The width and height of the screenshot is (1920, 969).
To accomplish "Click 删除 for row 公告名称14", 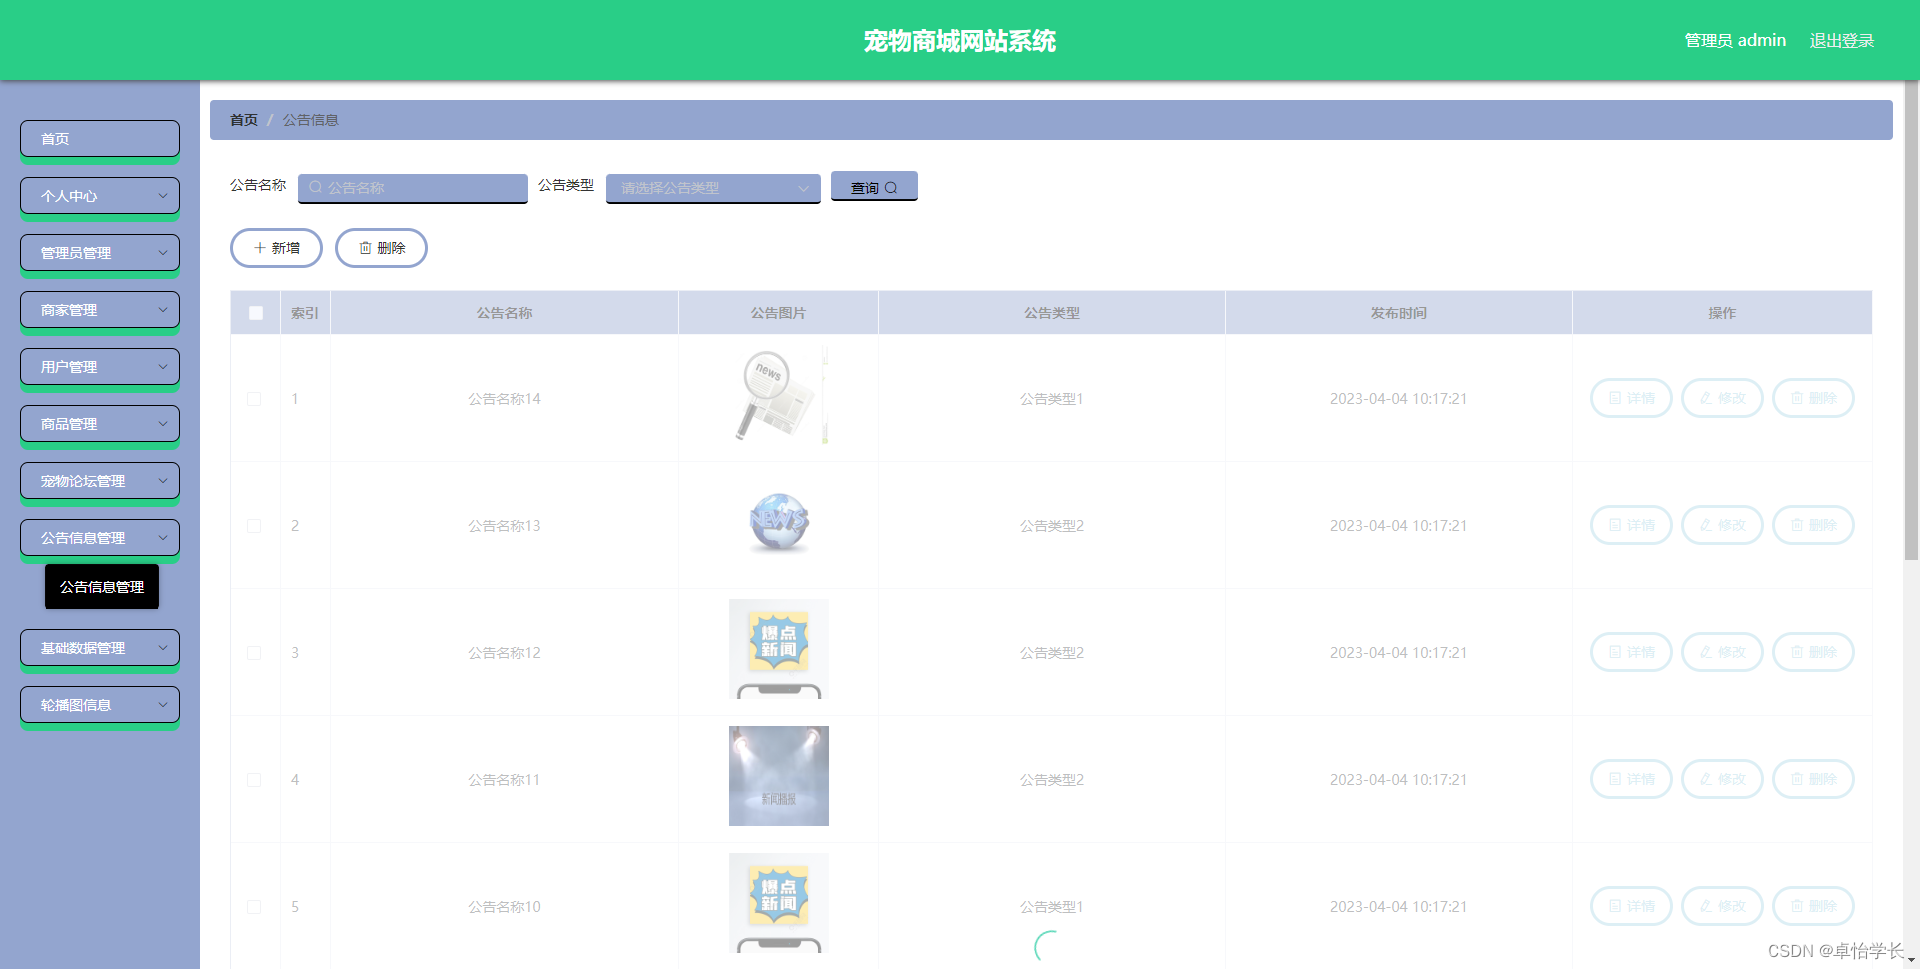I will click(1813, 398).
